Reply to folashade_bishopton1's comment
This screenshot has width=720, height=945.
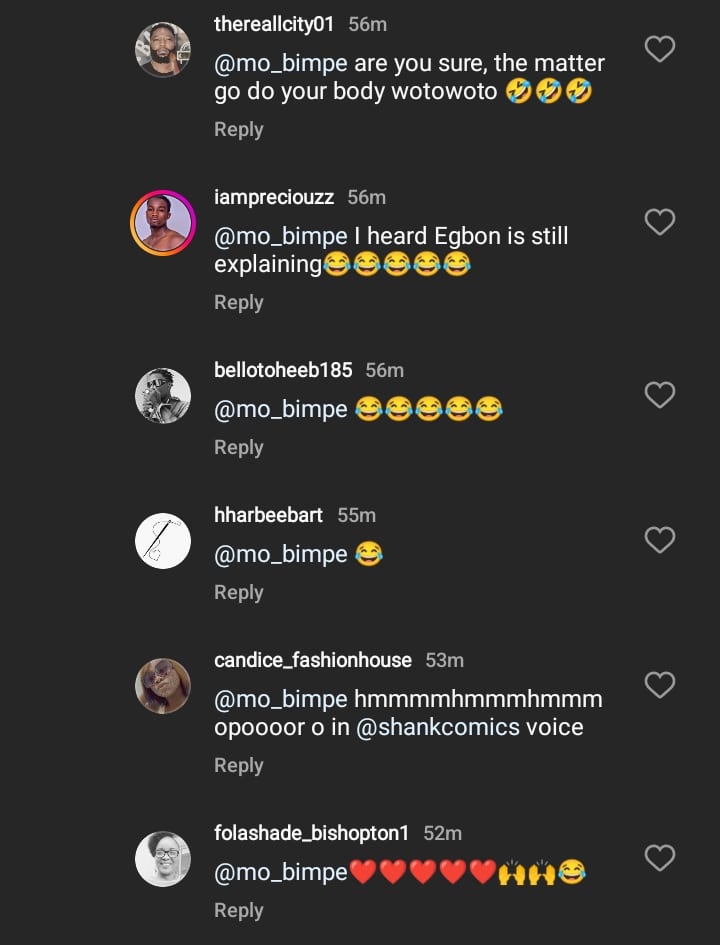coord(239,910)
